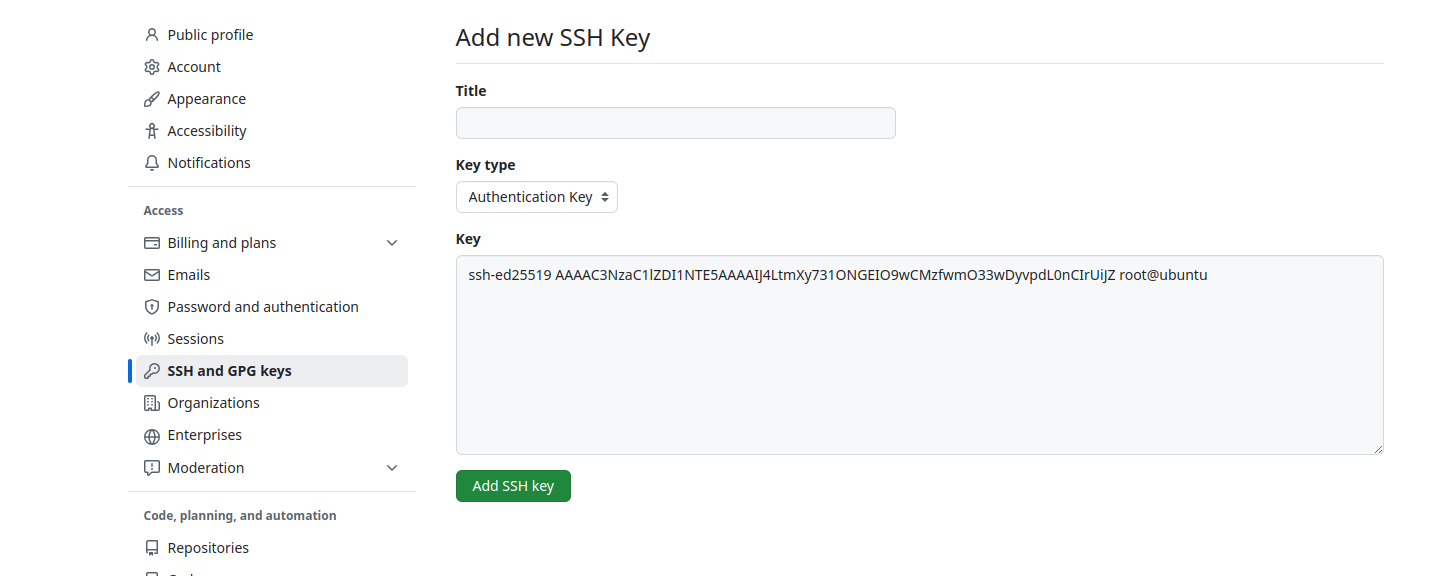Click the Notifications bell icon
The image size is (1456, 576).
pos(152,163)
